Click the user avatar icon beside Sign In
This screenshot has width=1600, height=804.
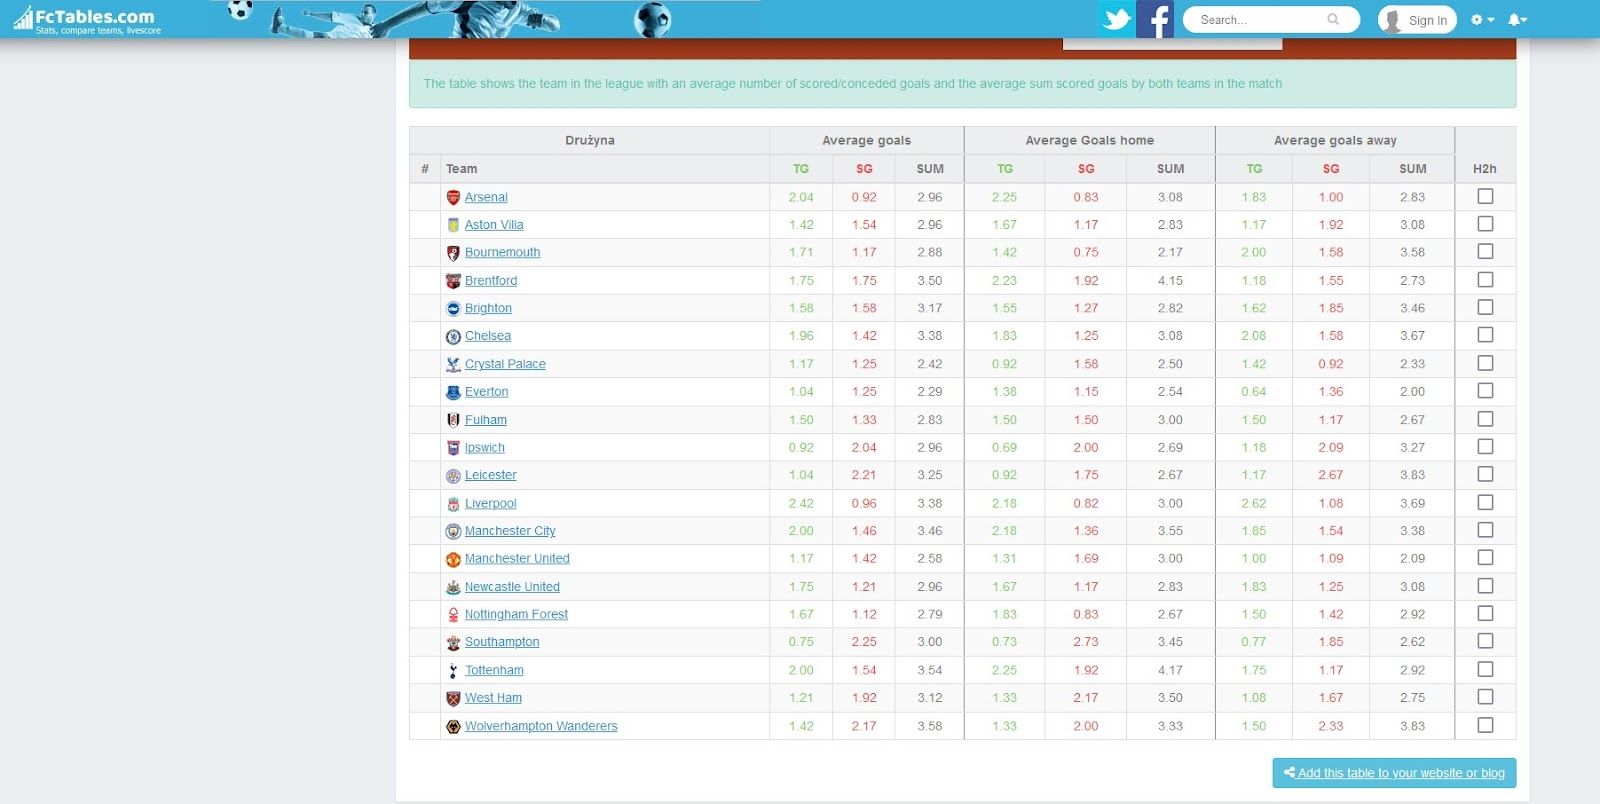coord(1391,20)
